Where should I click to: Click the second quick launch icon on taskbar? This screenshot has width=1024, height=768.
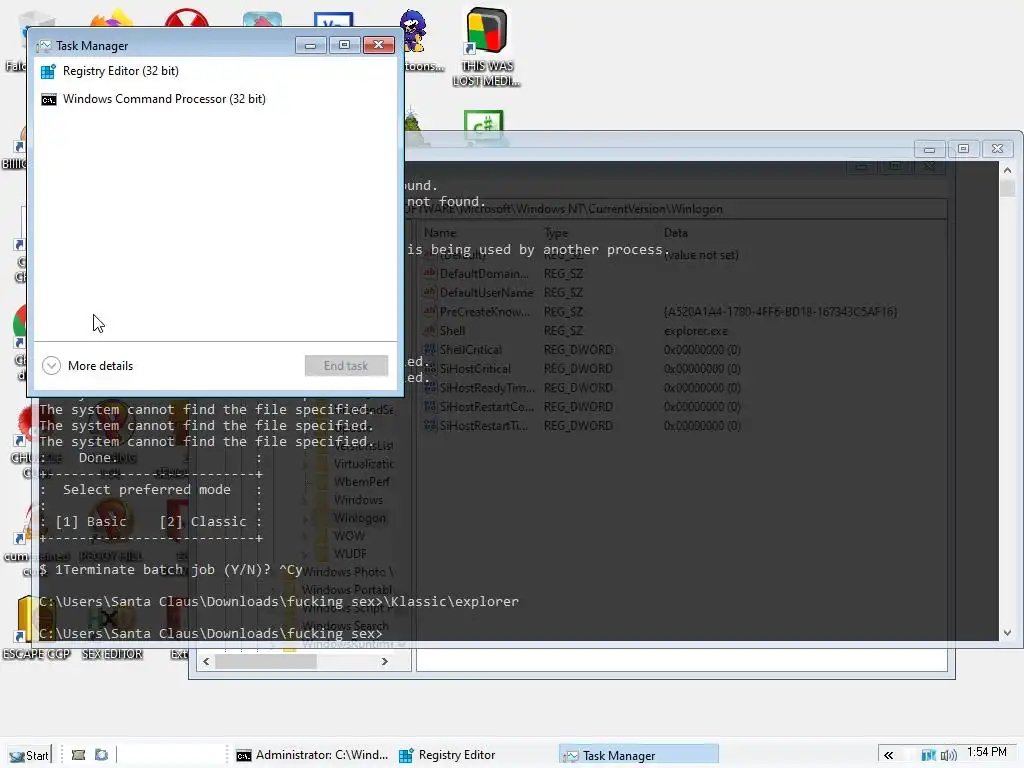(x=101, y=755)
